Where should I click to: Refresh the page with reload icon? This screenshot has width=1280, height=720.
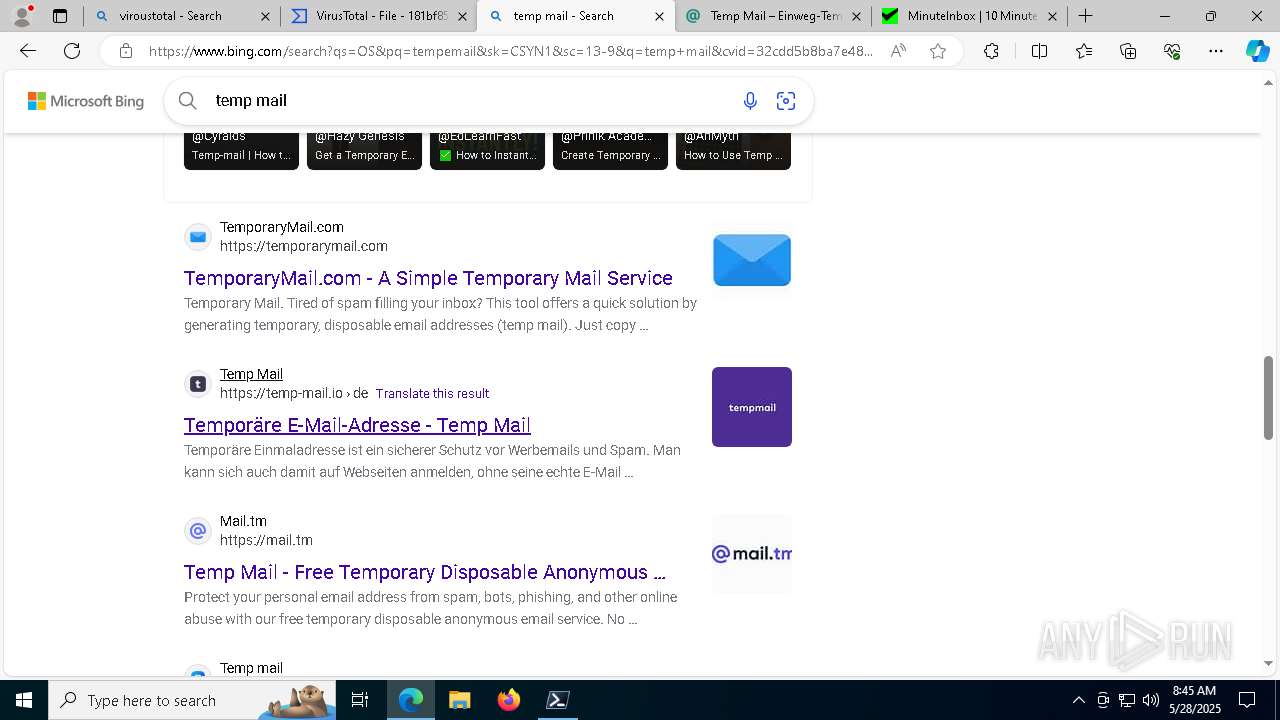(x=72, y=51)
